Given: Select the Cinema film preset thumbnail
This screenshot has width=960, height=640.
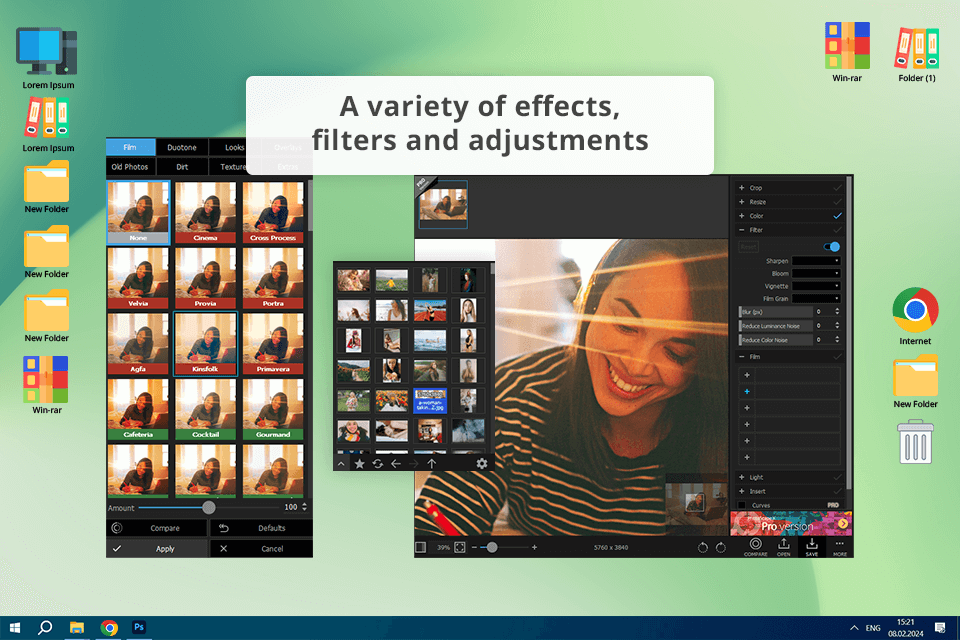Looking at the screenshot, I should (205, 212).
